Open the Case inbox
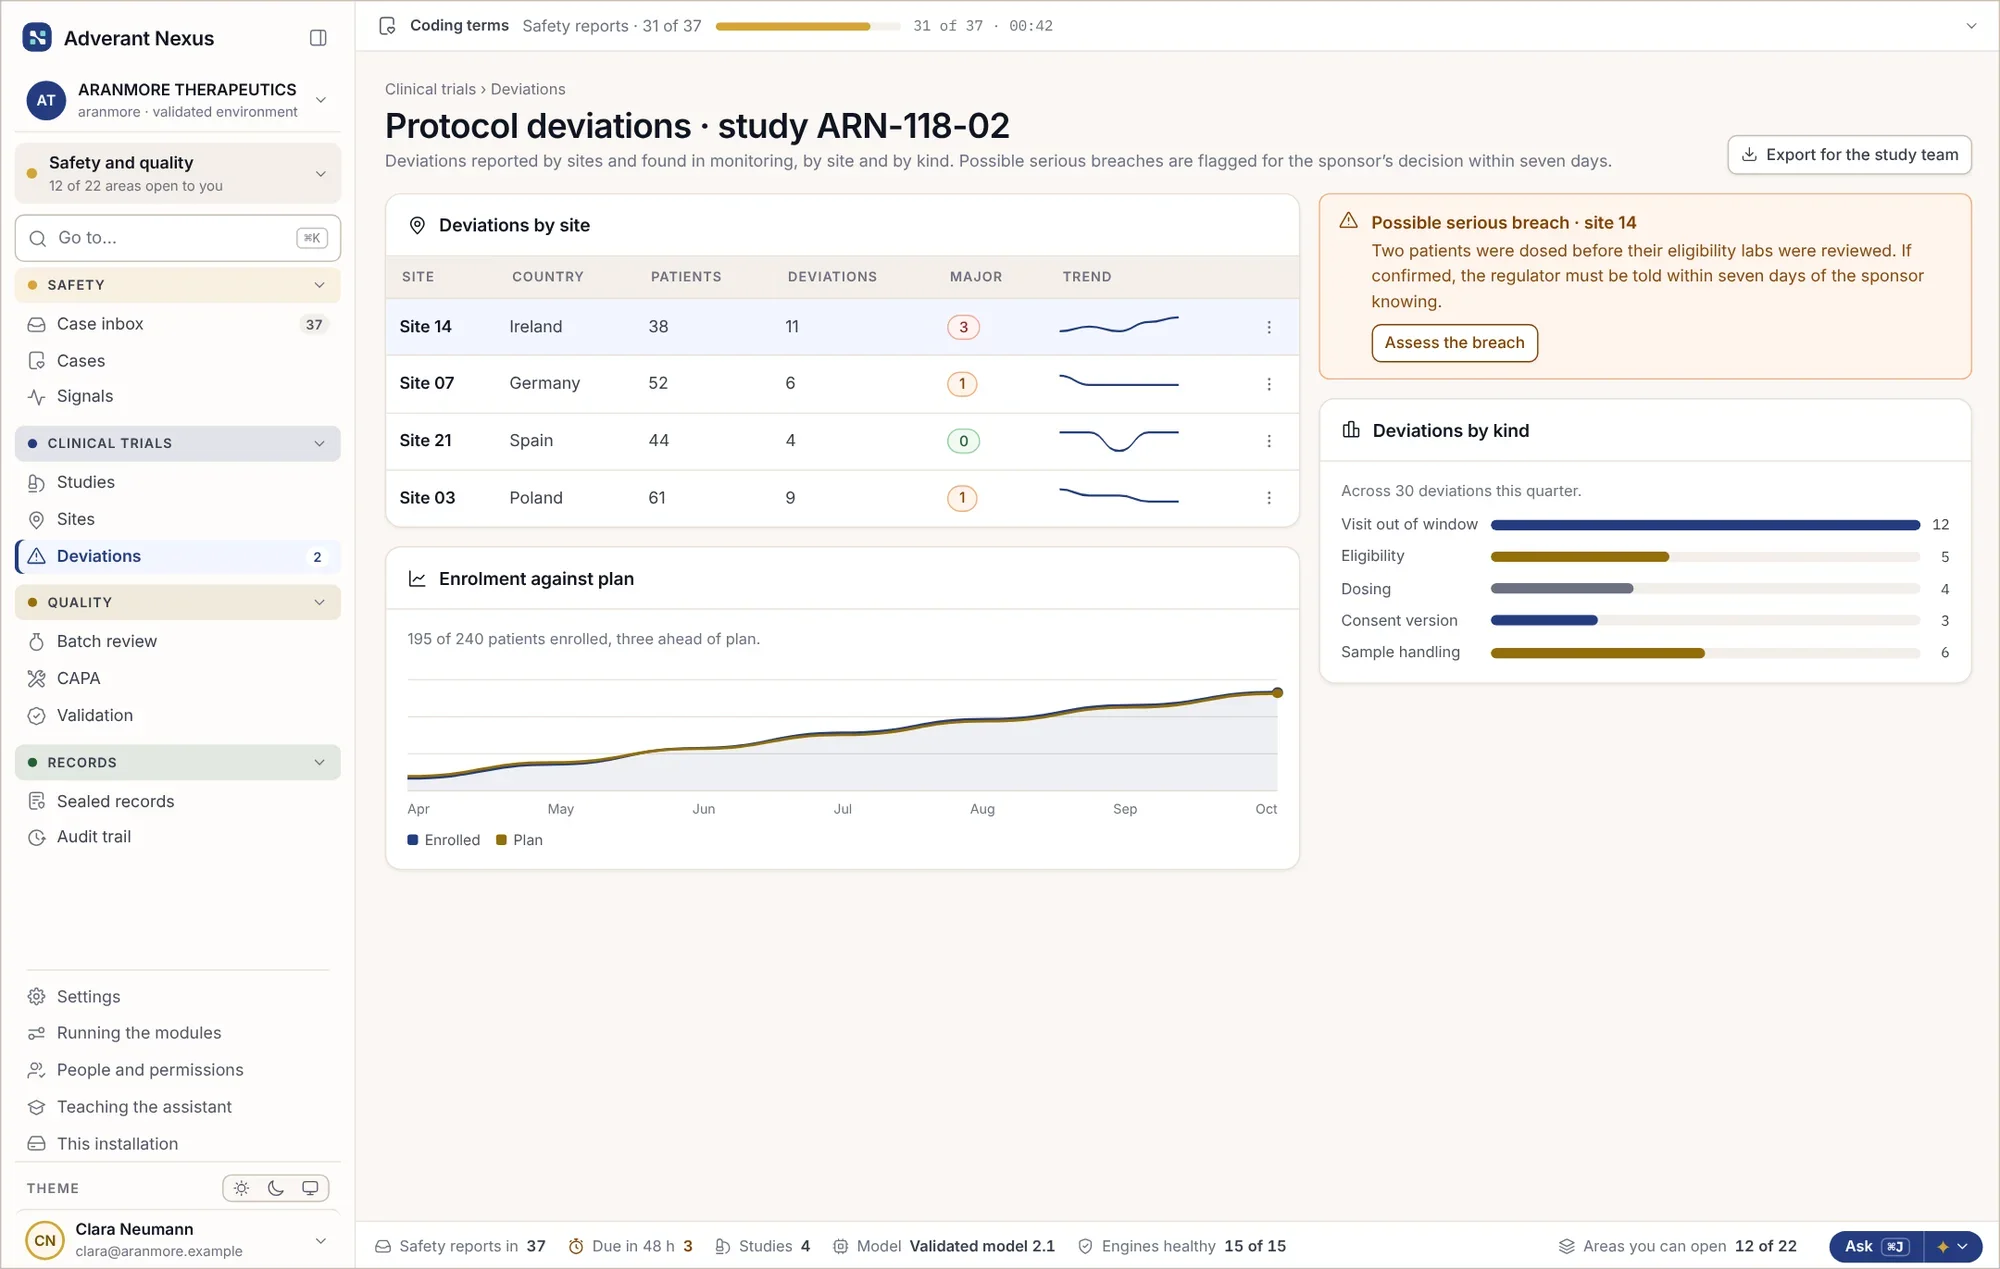Image resolution: width=2000 pixels, height=1269 pixels. 178,324
